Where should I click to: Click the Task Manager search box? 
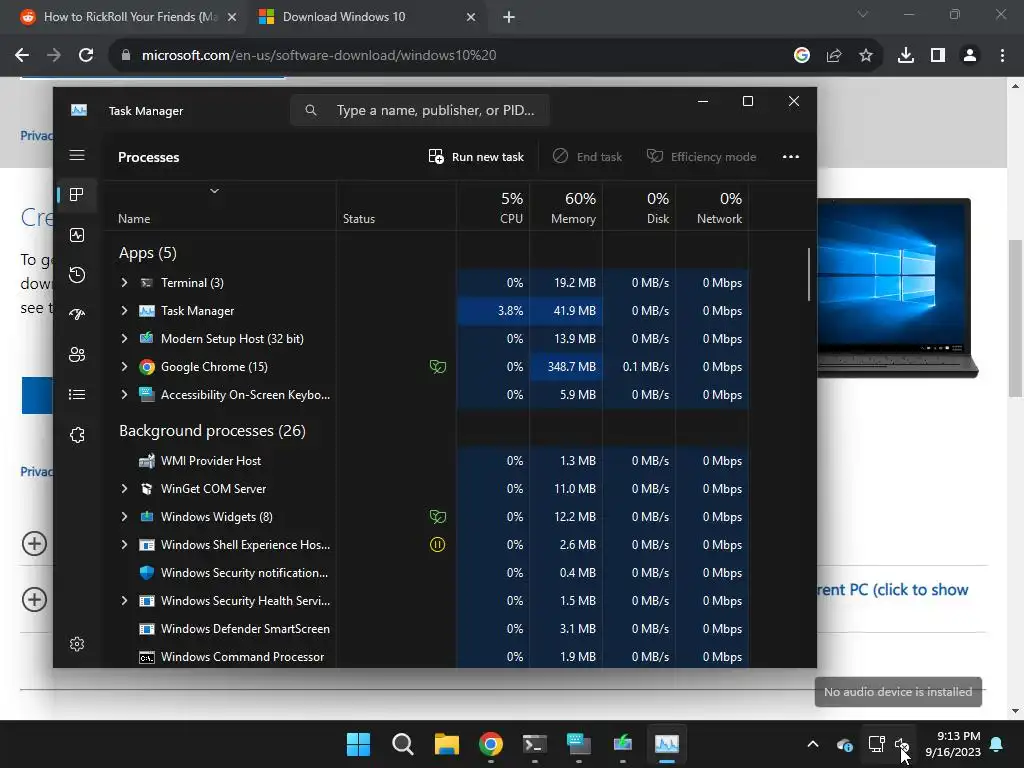coord(420,110)
